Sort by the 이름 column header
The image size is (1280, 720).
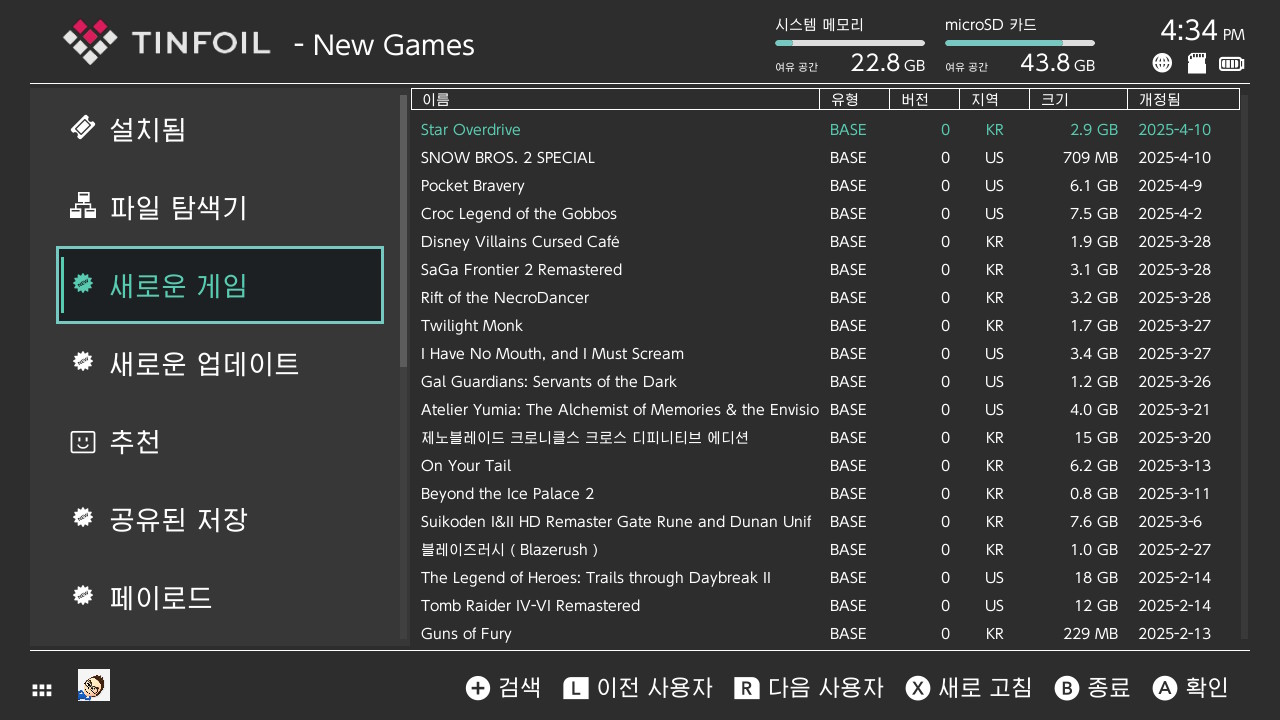[x=615, y=99]
